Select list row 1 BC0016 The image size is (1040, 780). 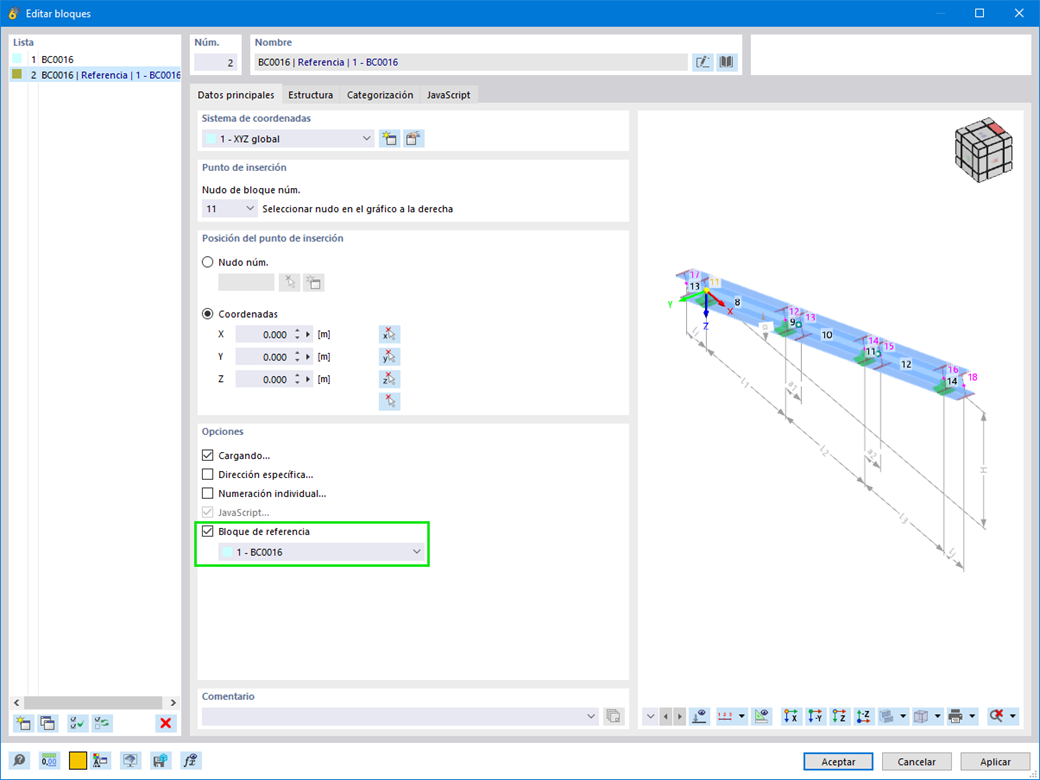(x=95, y=59)
